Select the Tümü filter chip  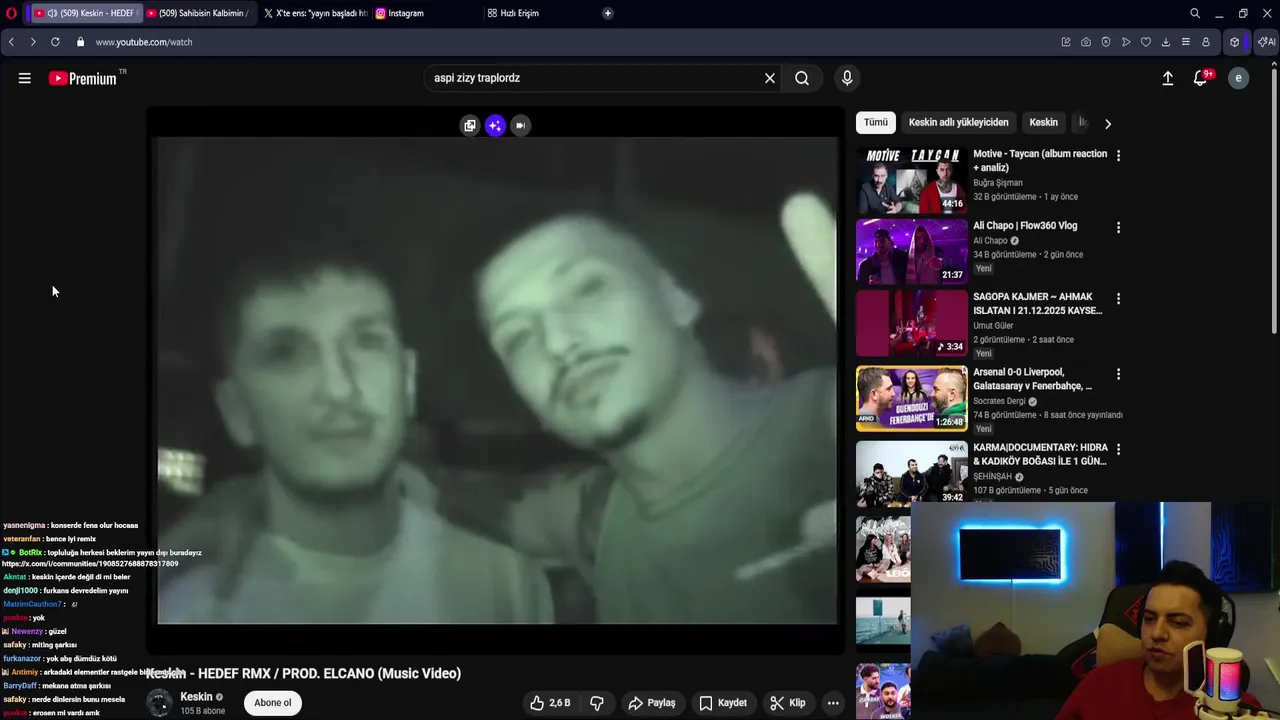(x=876, y=122)
